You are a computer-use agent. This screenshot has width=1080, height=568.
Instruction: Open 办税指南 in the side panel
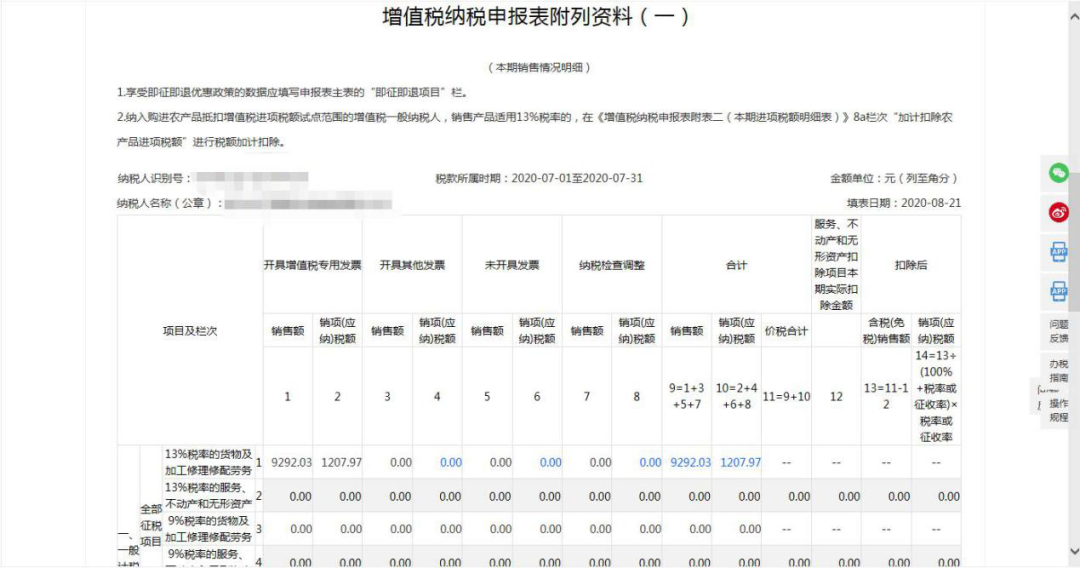coord(1059,370)
